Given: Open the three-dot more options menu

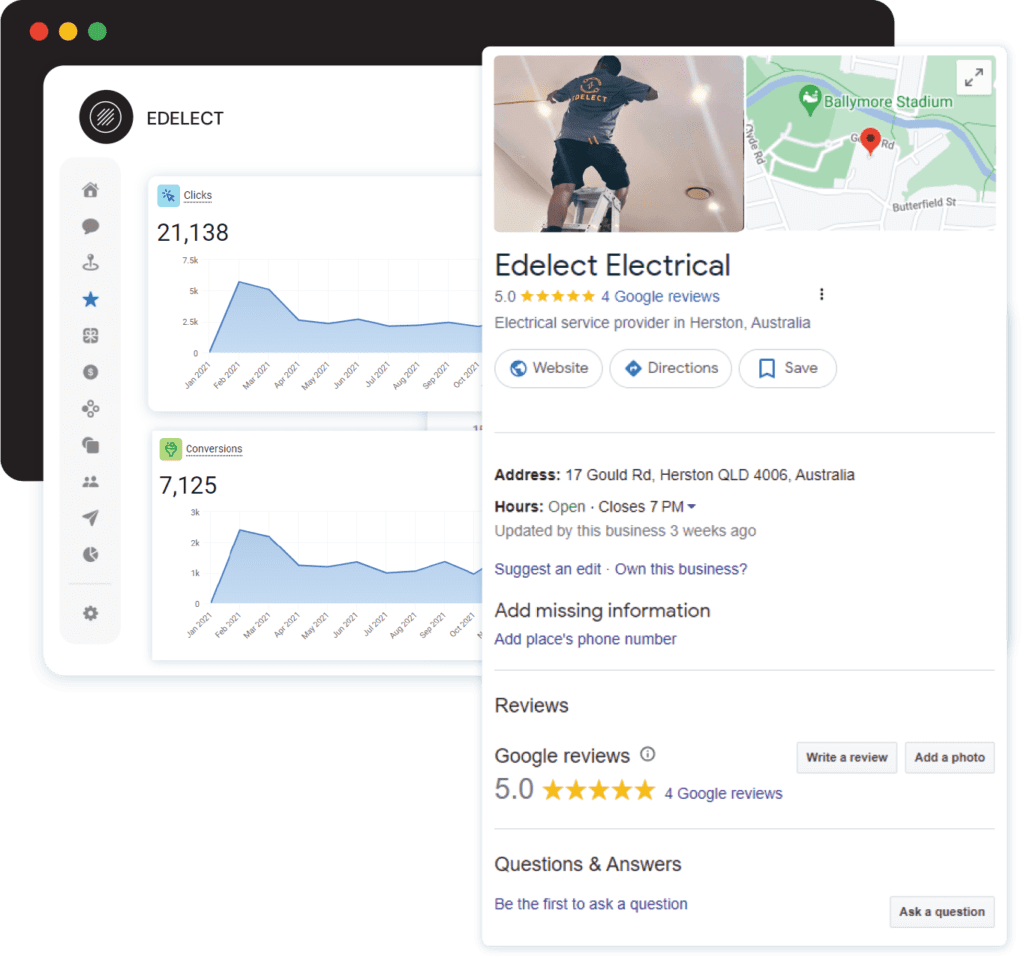Looking at the screenshot, I should click(822, 295).
